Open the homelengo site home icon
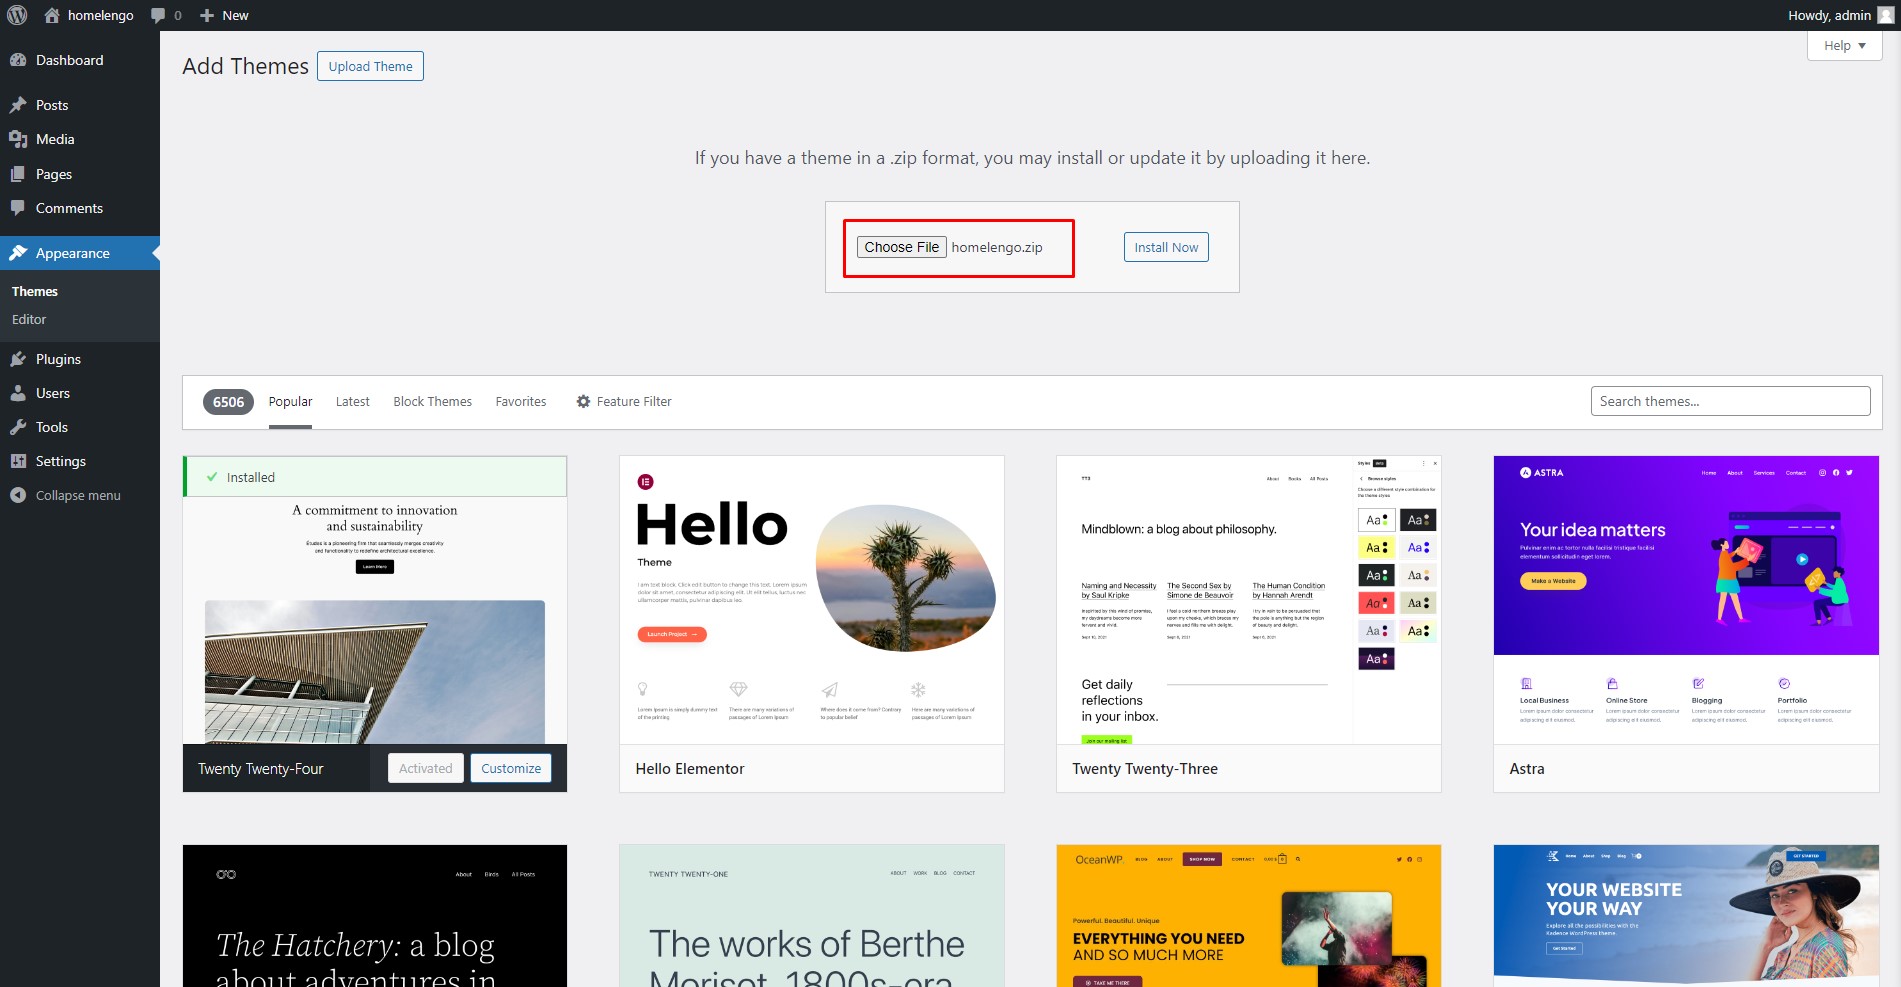 [52, 15]
